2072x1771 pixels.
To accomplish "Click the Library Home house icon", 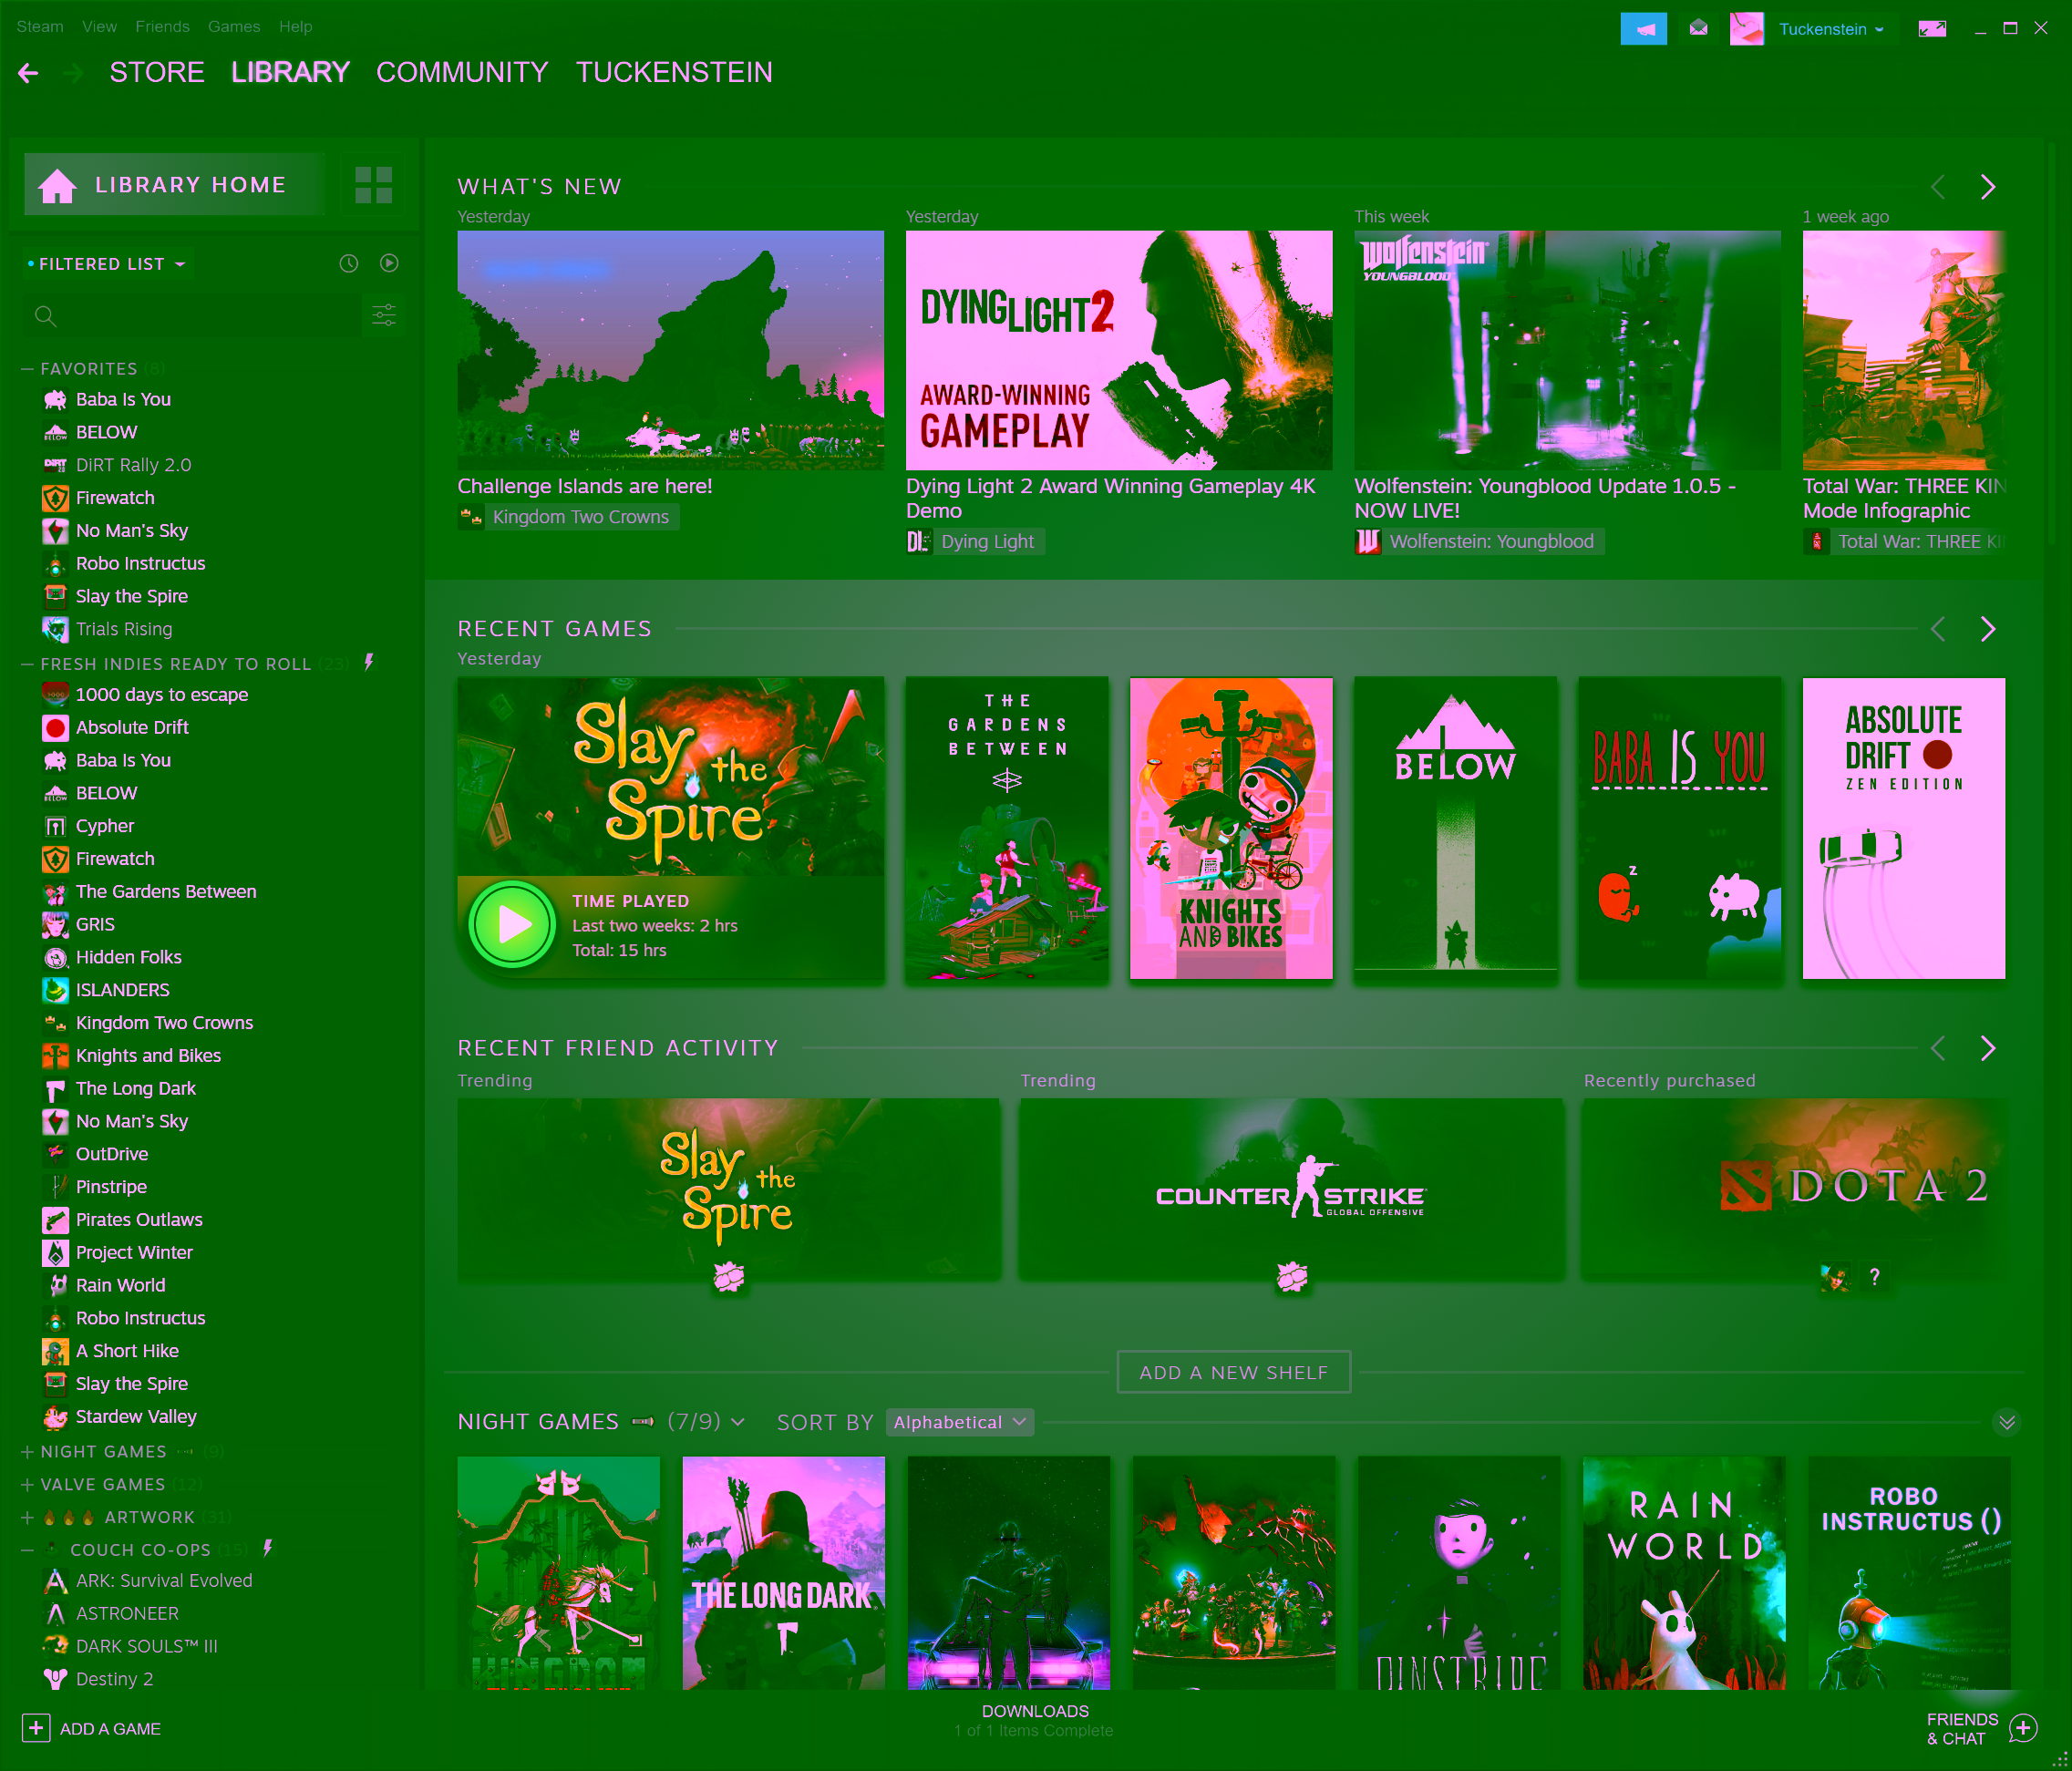I will 57,185.
